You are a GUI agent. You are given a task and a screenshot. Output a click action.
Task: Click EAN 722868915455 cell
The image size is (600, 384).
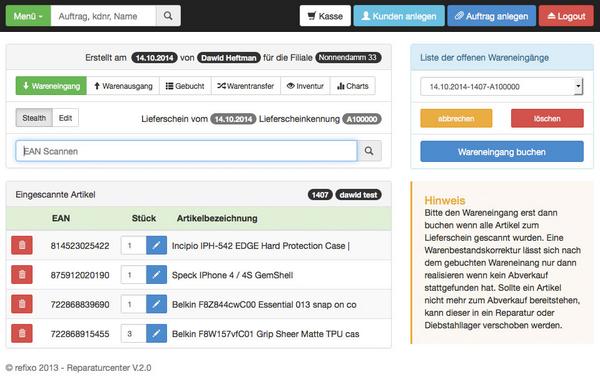[80, 334]
